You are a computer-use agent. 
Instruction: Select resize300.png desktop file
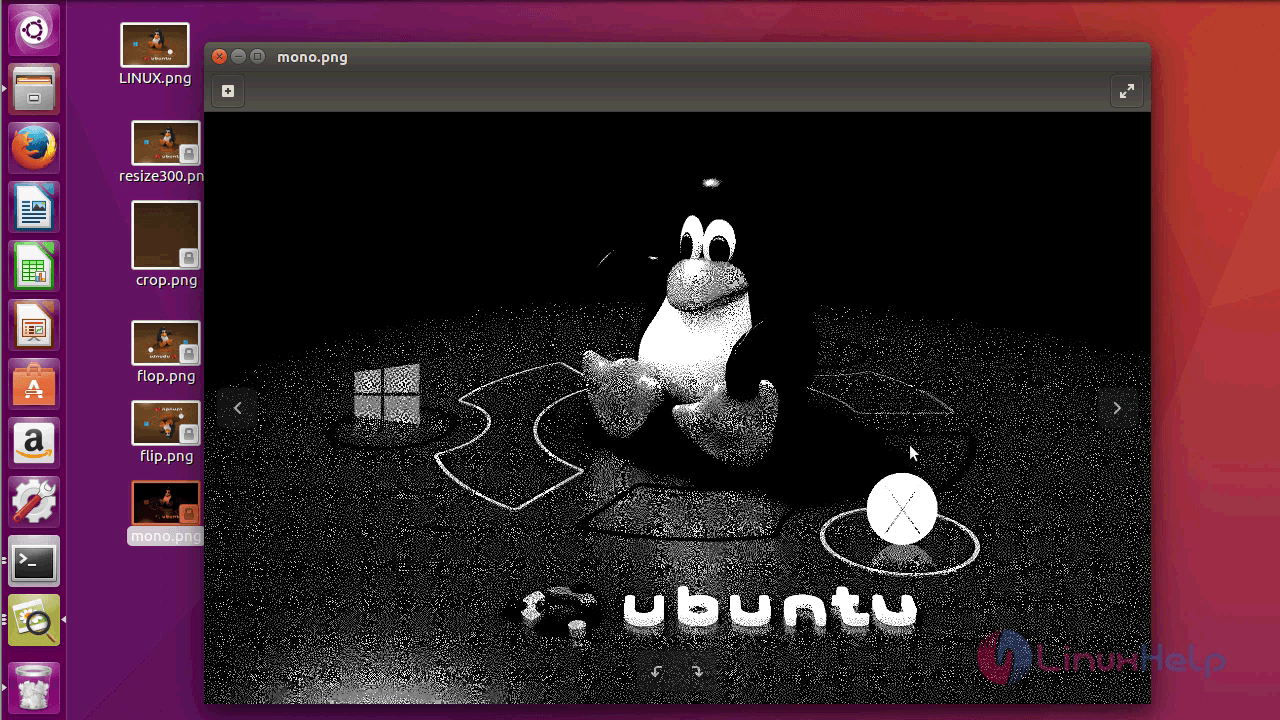(162, 153)
